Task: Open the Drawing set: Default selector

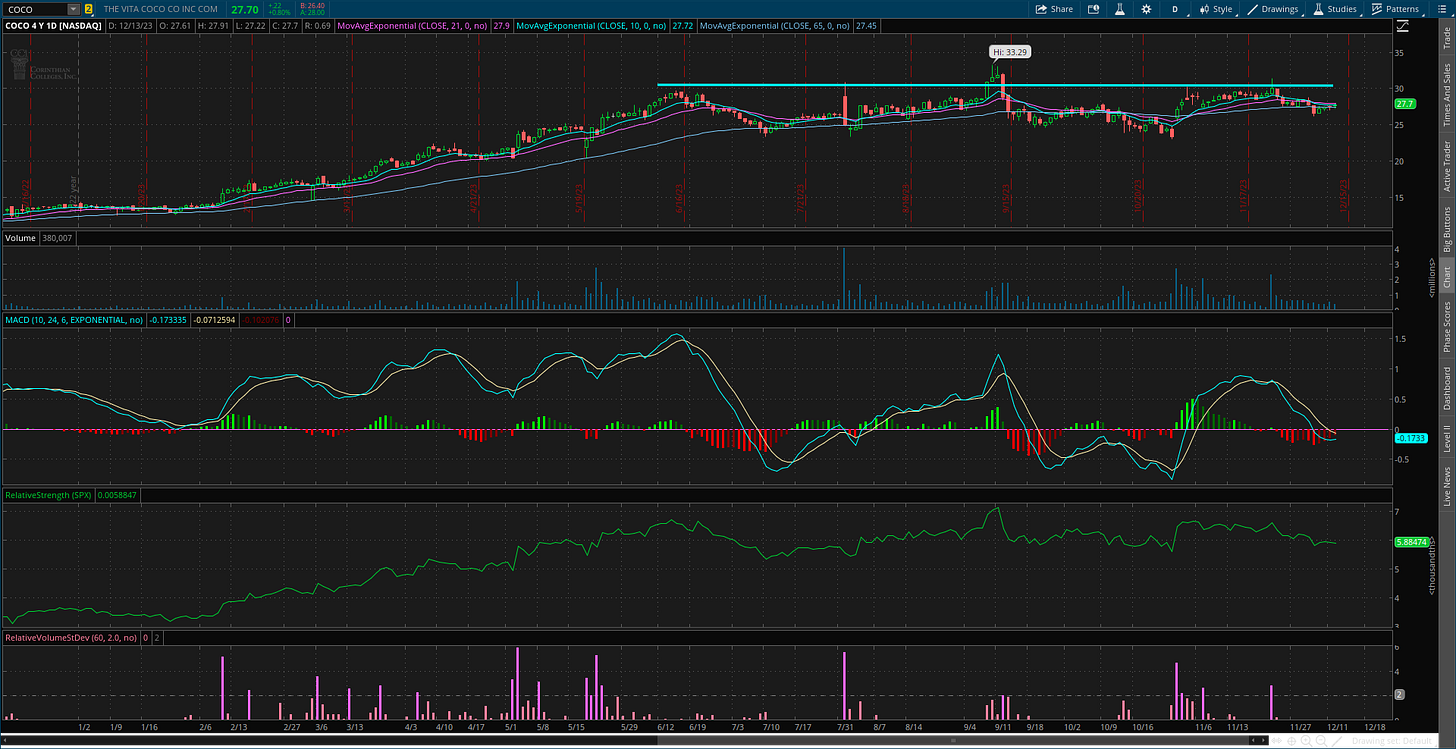Action: click(1392, 741)
